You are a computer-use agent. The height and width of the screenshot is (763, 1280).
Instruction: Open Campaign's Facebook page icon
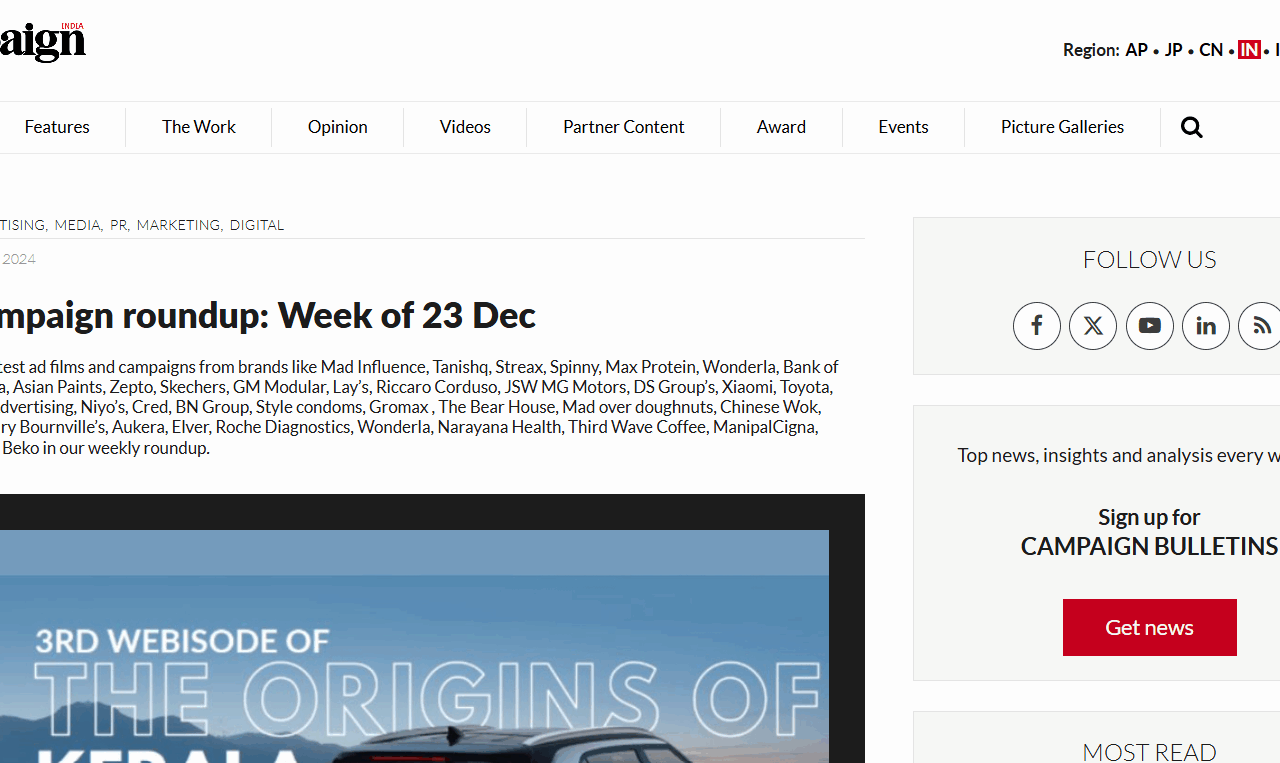pyautogui.click(x=1037, y=326)
